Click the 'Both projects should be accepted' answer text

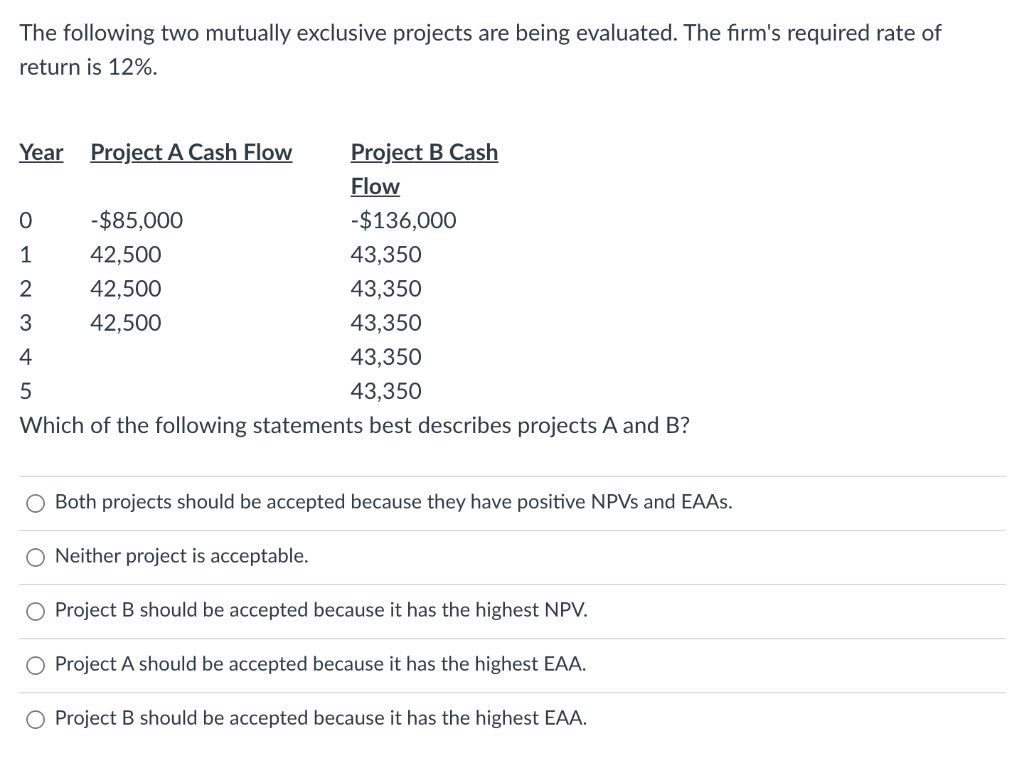pyautogui.click(x=392, y=503)
